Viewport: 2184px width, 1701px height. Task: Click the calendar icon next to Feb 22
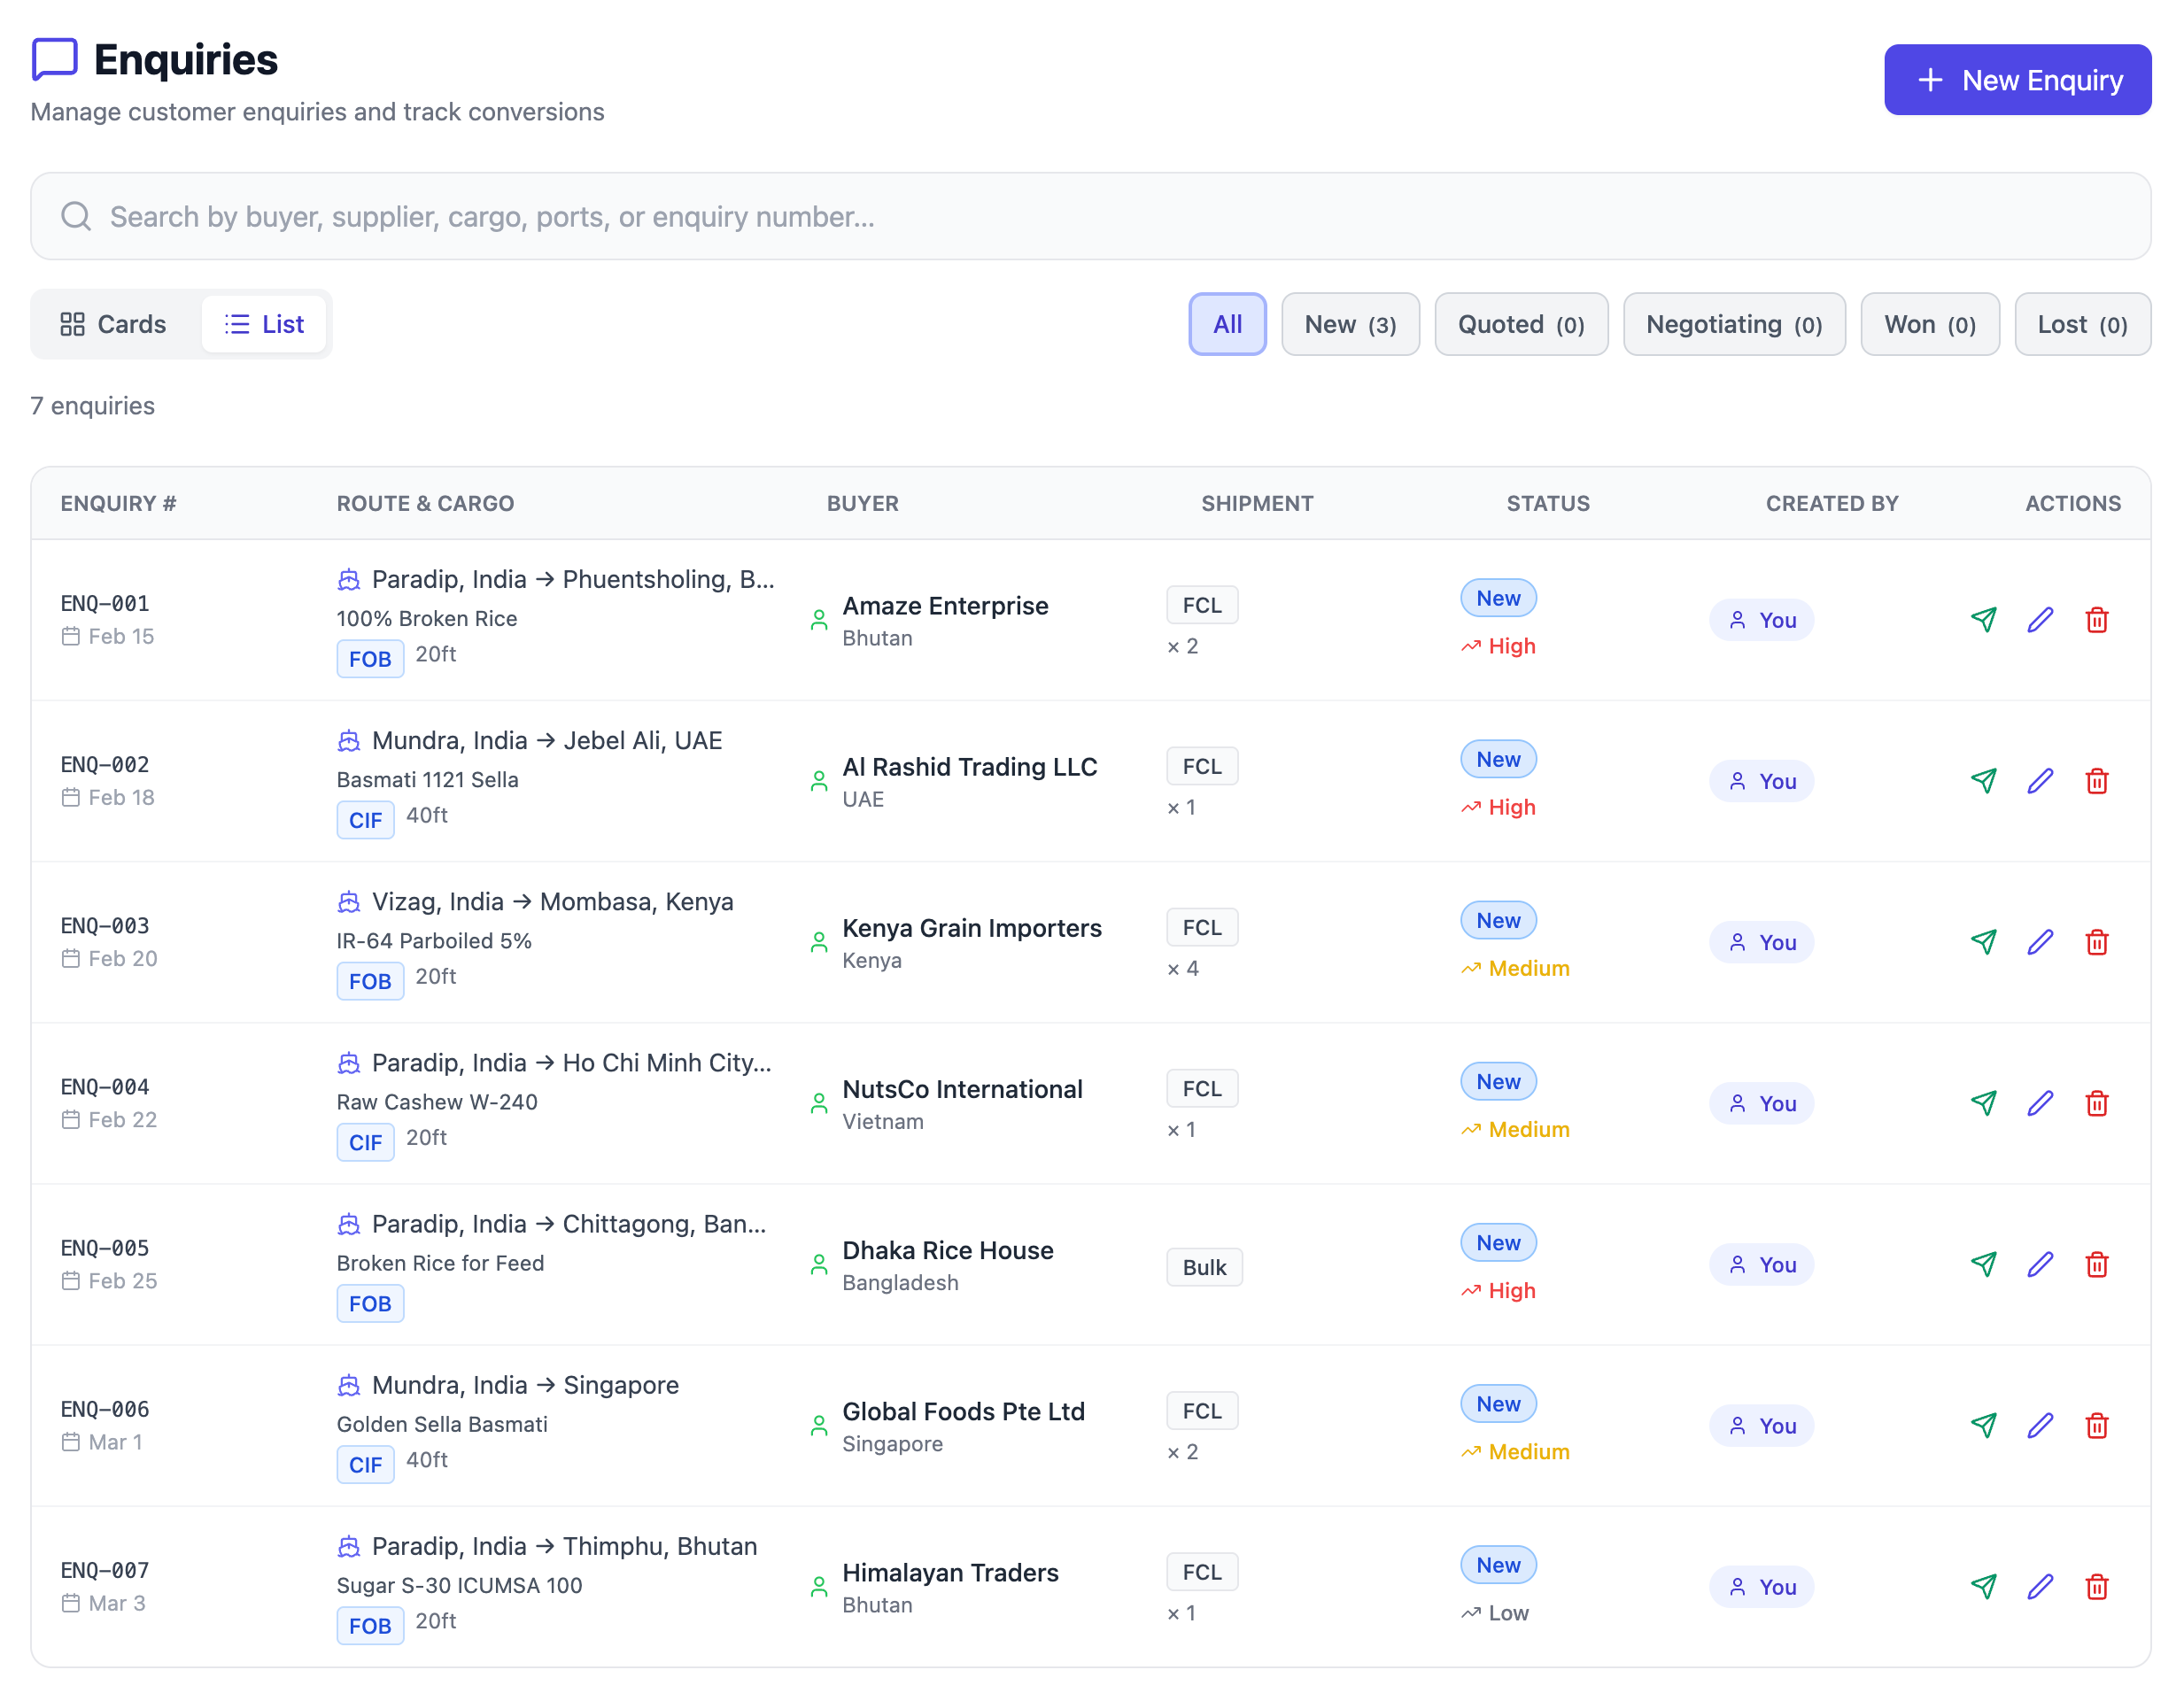(70, 1120)
